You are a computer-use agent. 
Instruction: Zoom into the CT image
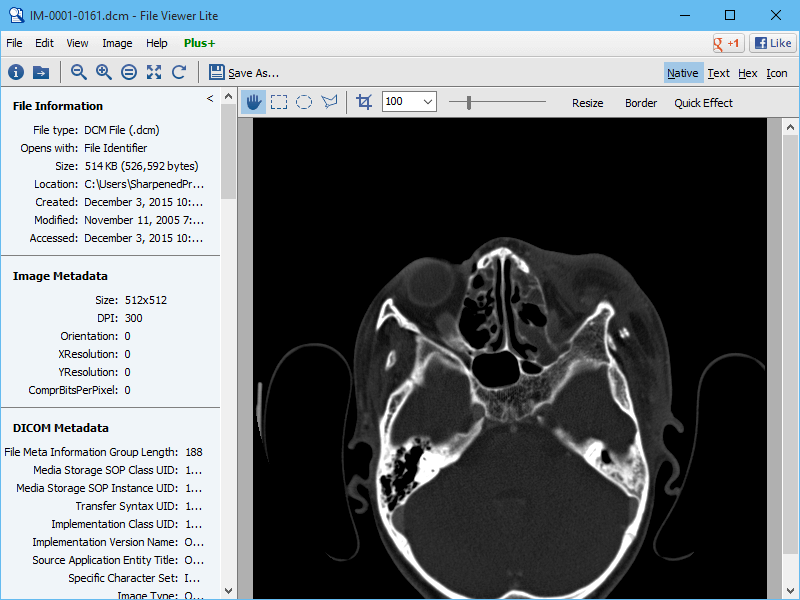point(103,71)
